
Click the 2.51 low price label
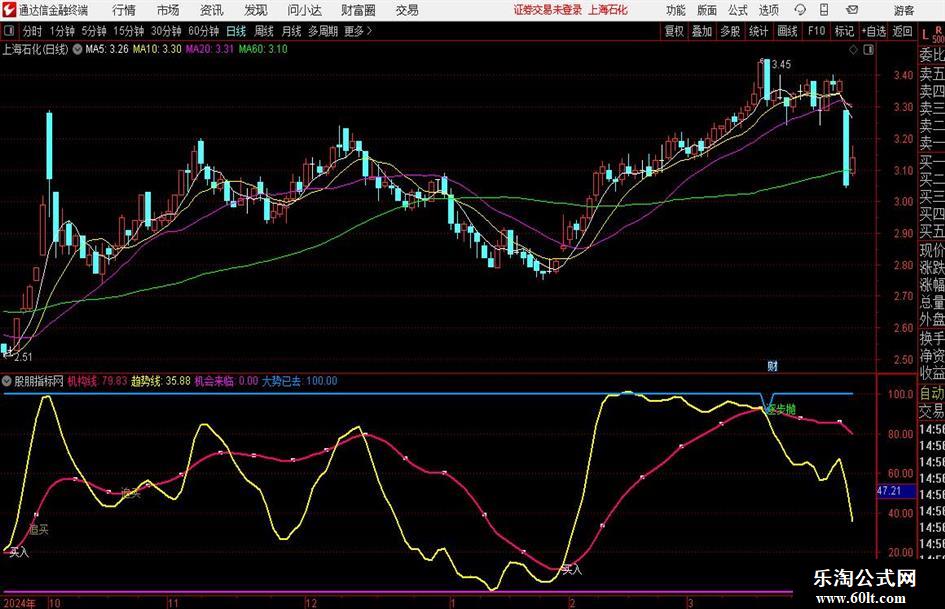click(23, 357)
